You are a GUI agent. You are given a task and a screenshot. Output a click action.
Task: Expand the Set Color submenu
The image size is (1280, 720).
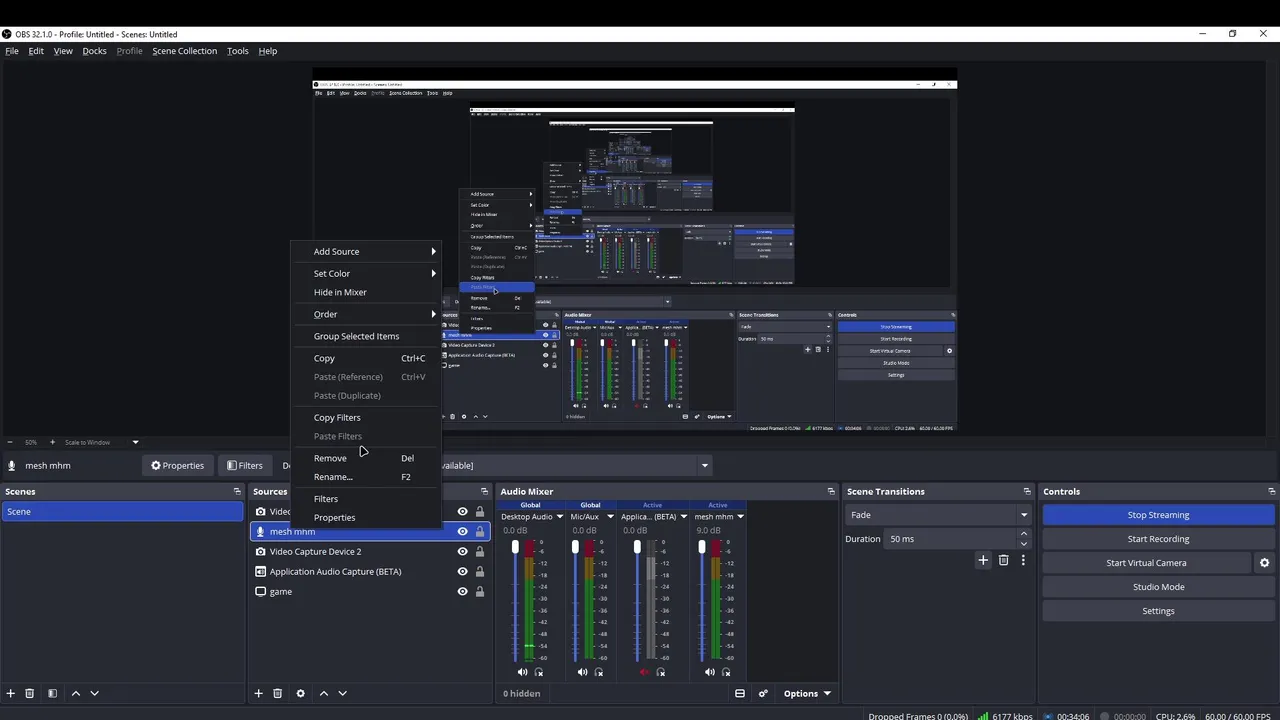point(433,273)
